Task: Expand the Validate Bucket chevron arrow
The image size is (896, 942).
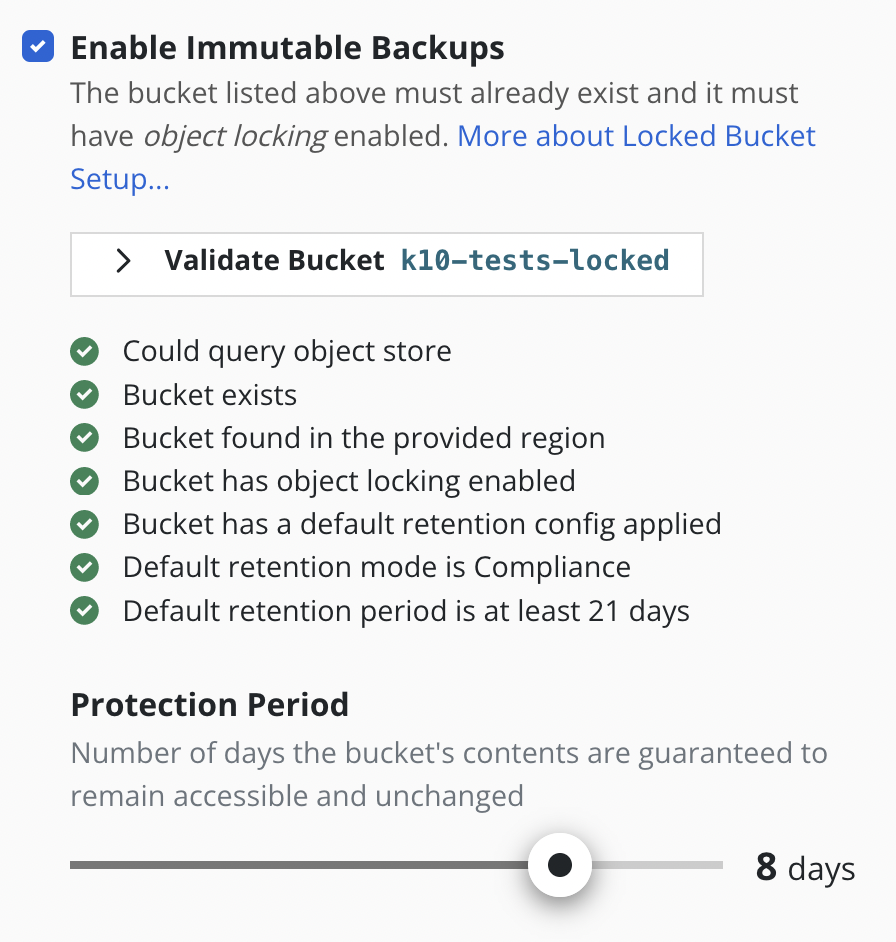Action: (123, 262)
